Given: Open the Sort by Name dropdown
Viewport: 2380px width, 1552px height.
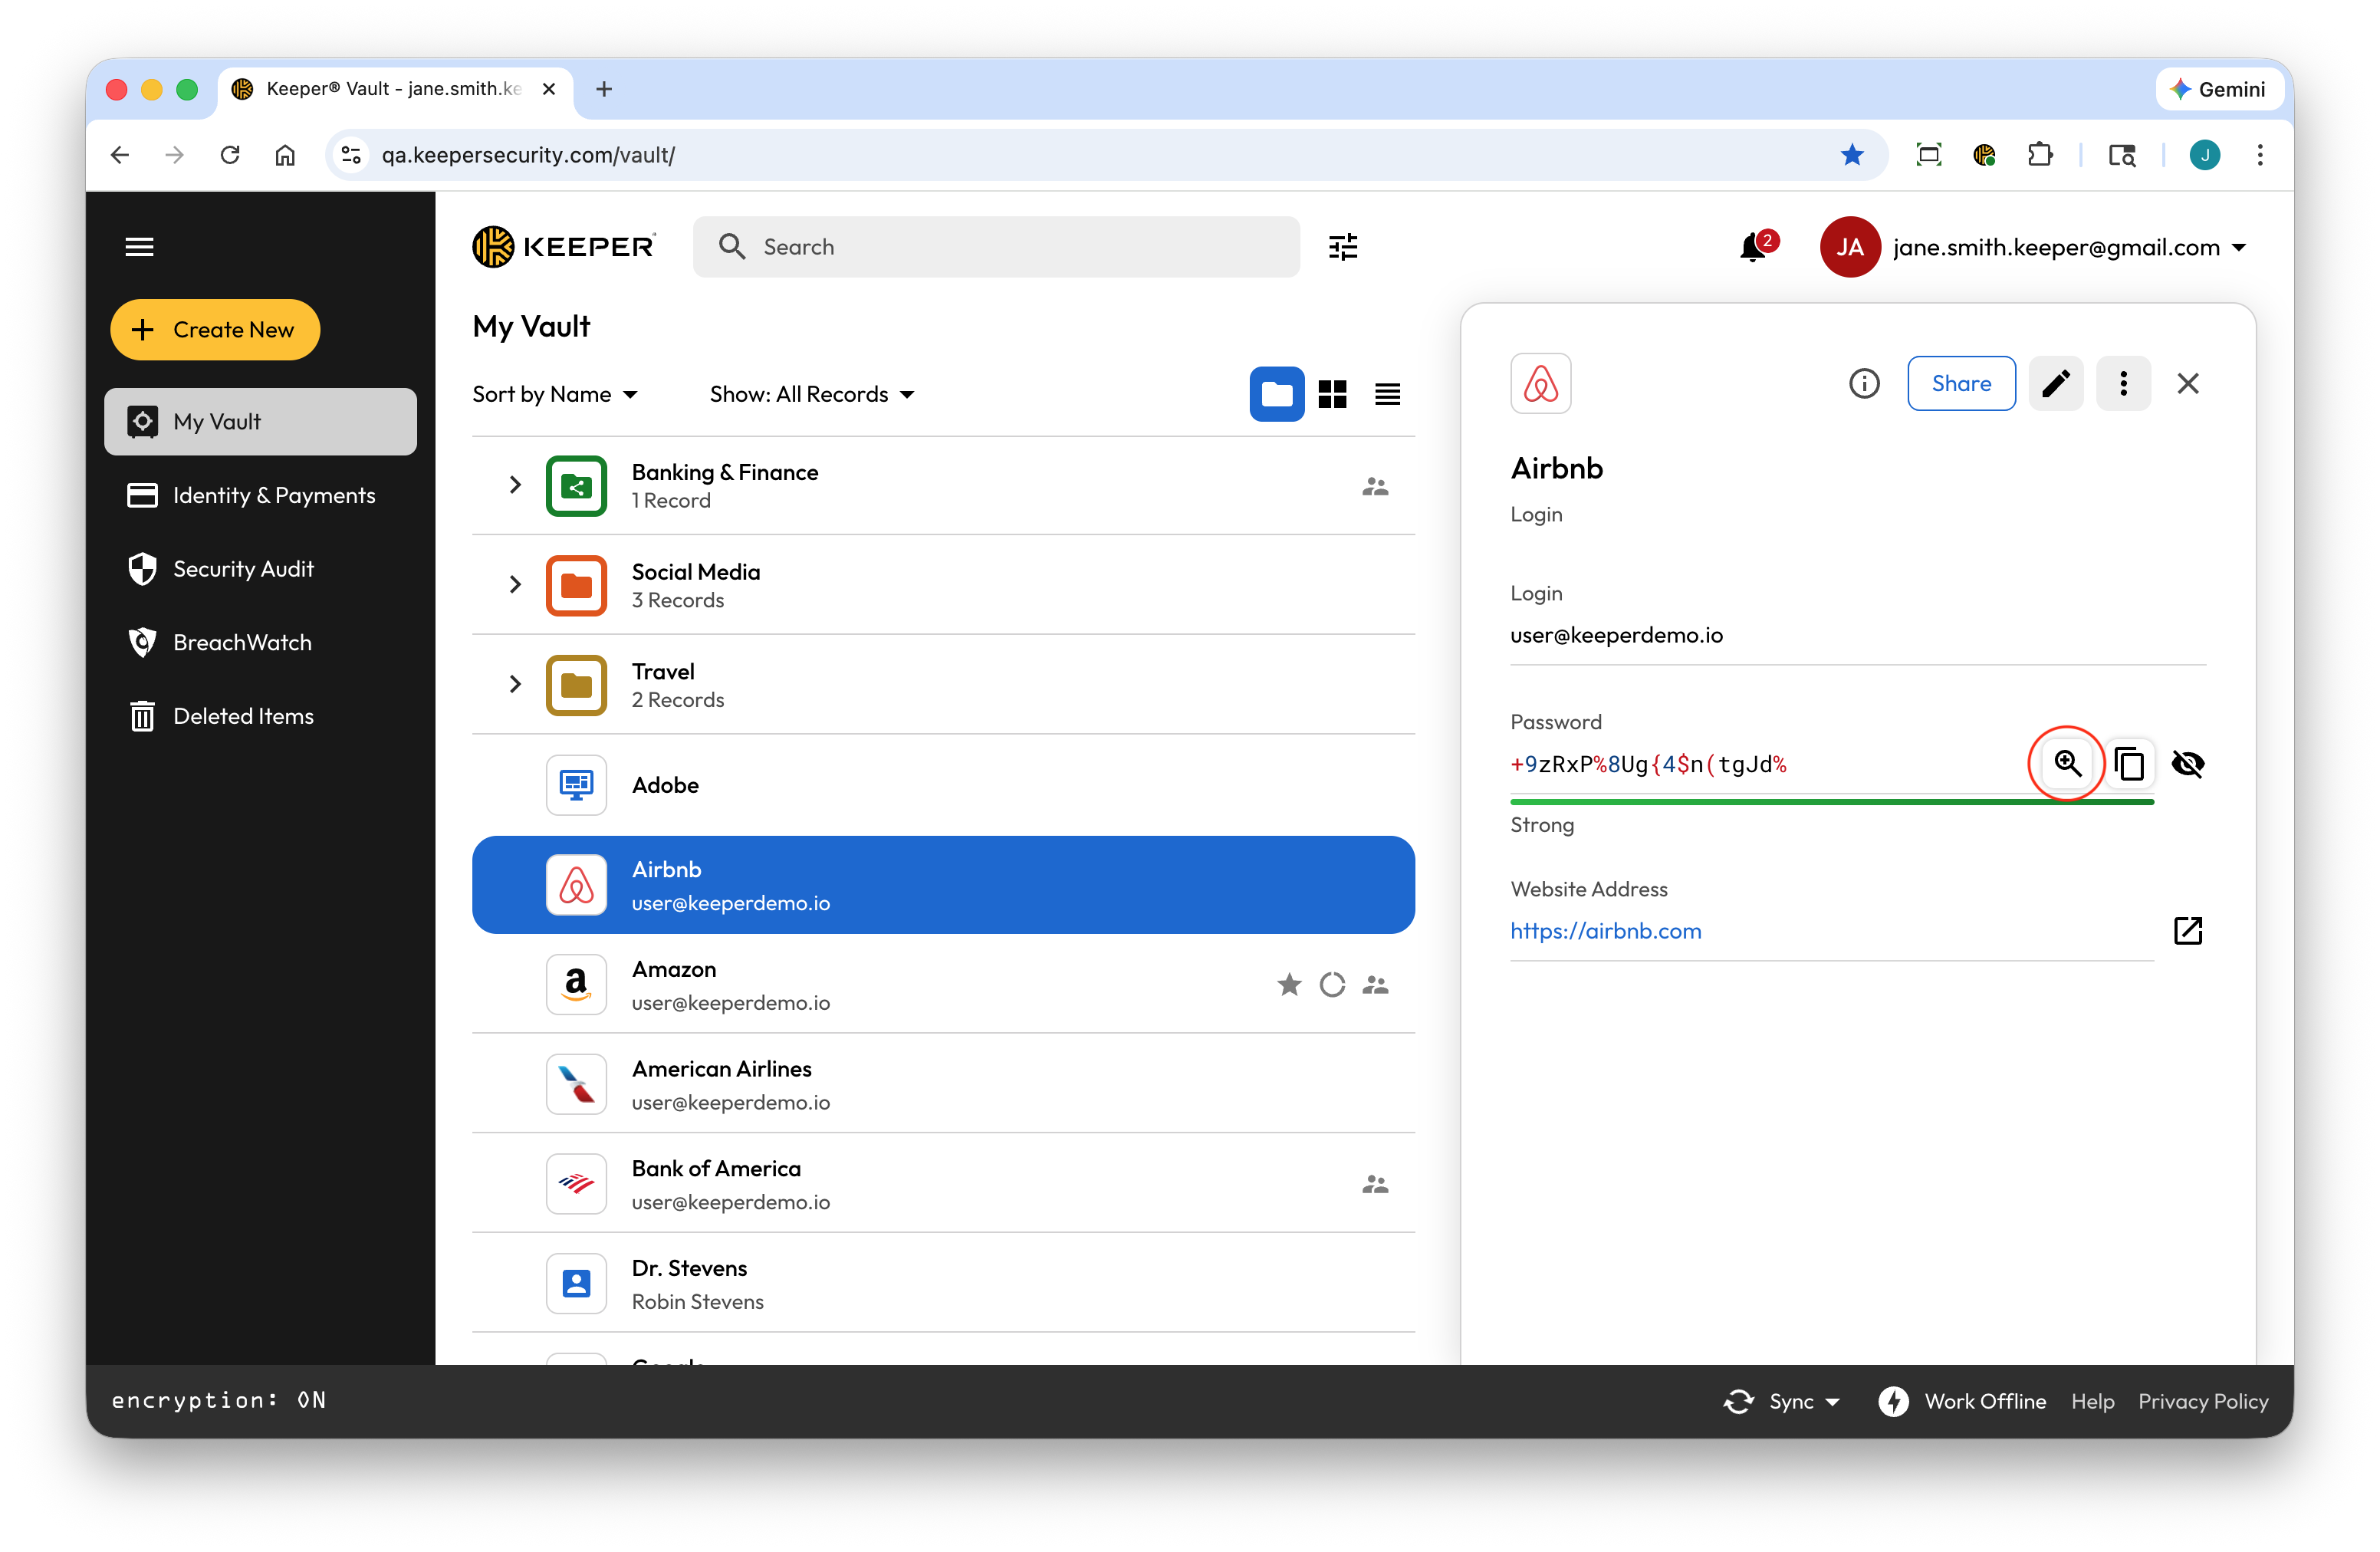Looking at the screenshot, I should pyautogui.click(x=555, y=394).
